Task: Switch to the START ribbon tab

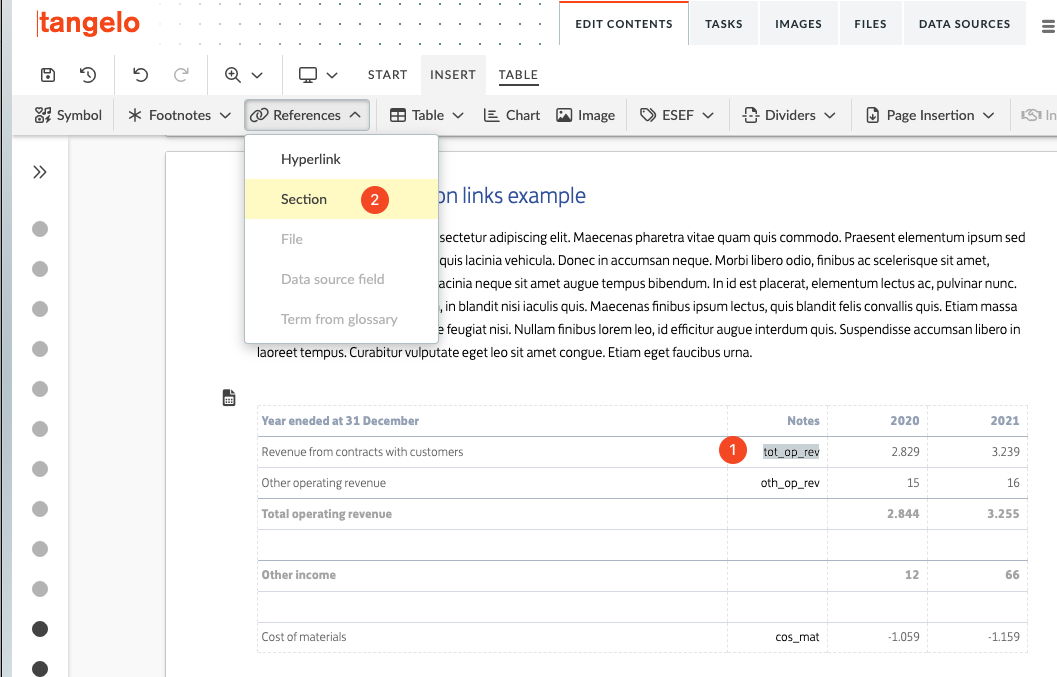Action: click(388, 75)
